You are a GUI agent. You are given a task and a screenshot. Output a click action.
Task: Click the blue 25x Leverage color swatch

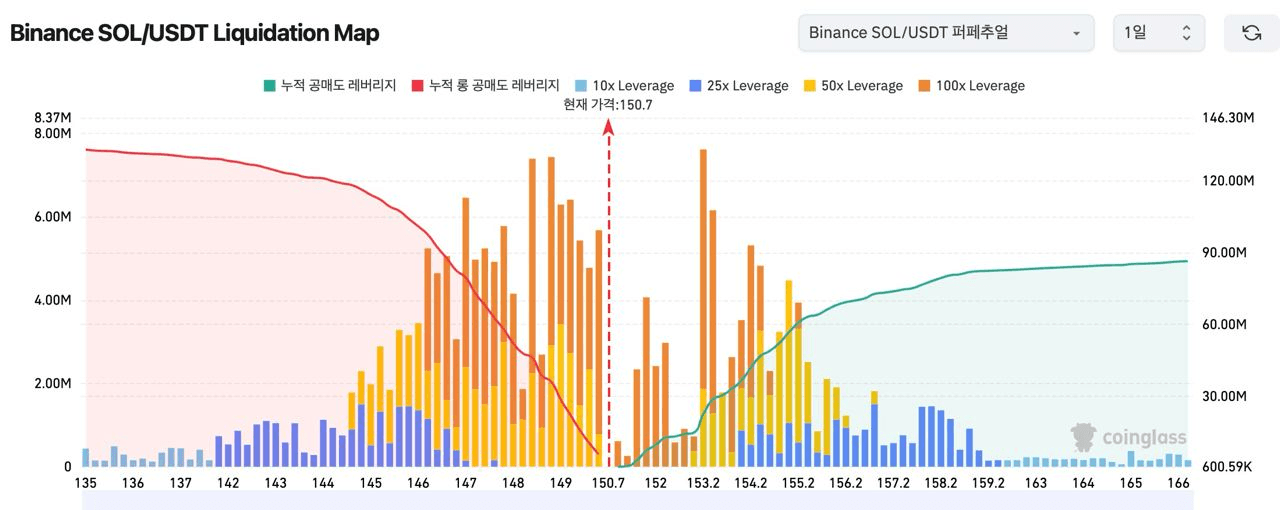[x=697, y=86]
